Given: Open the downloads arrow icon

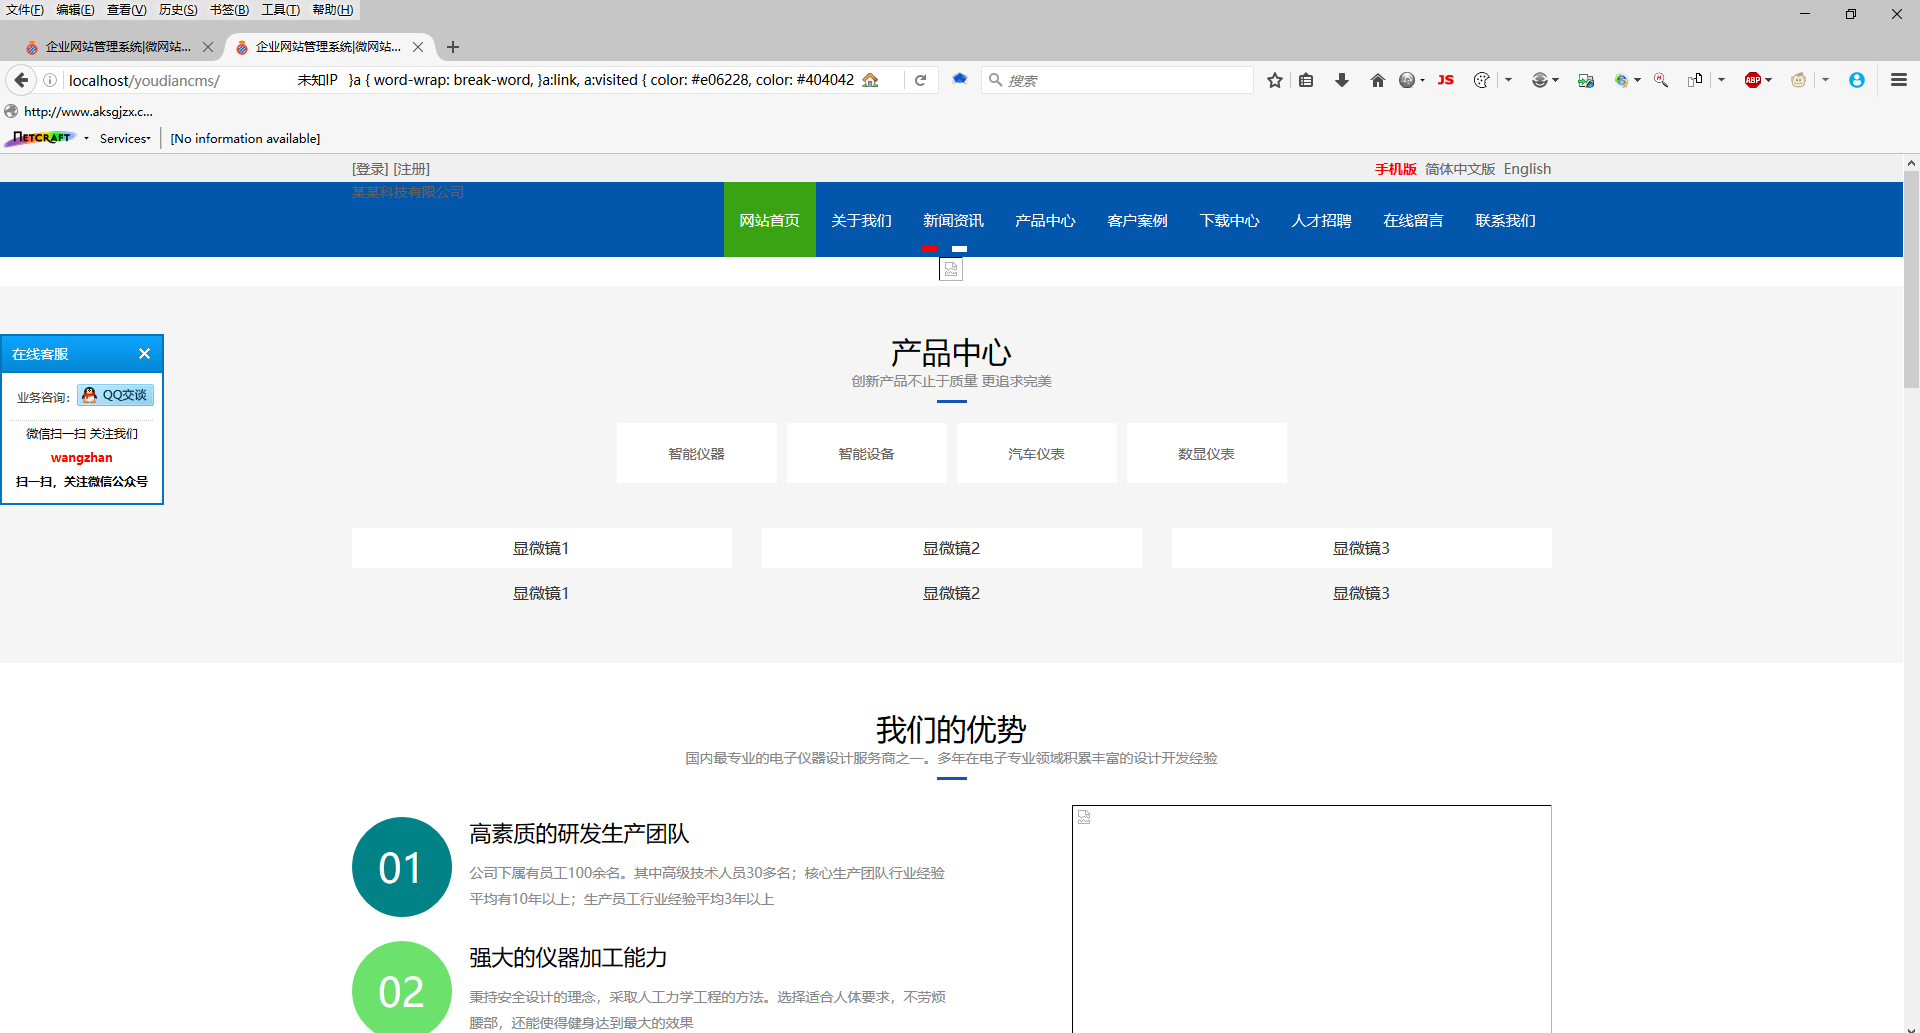Looking at the screenshot, I should point(1342,80).
